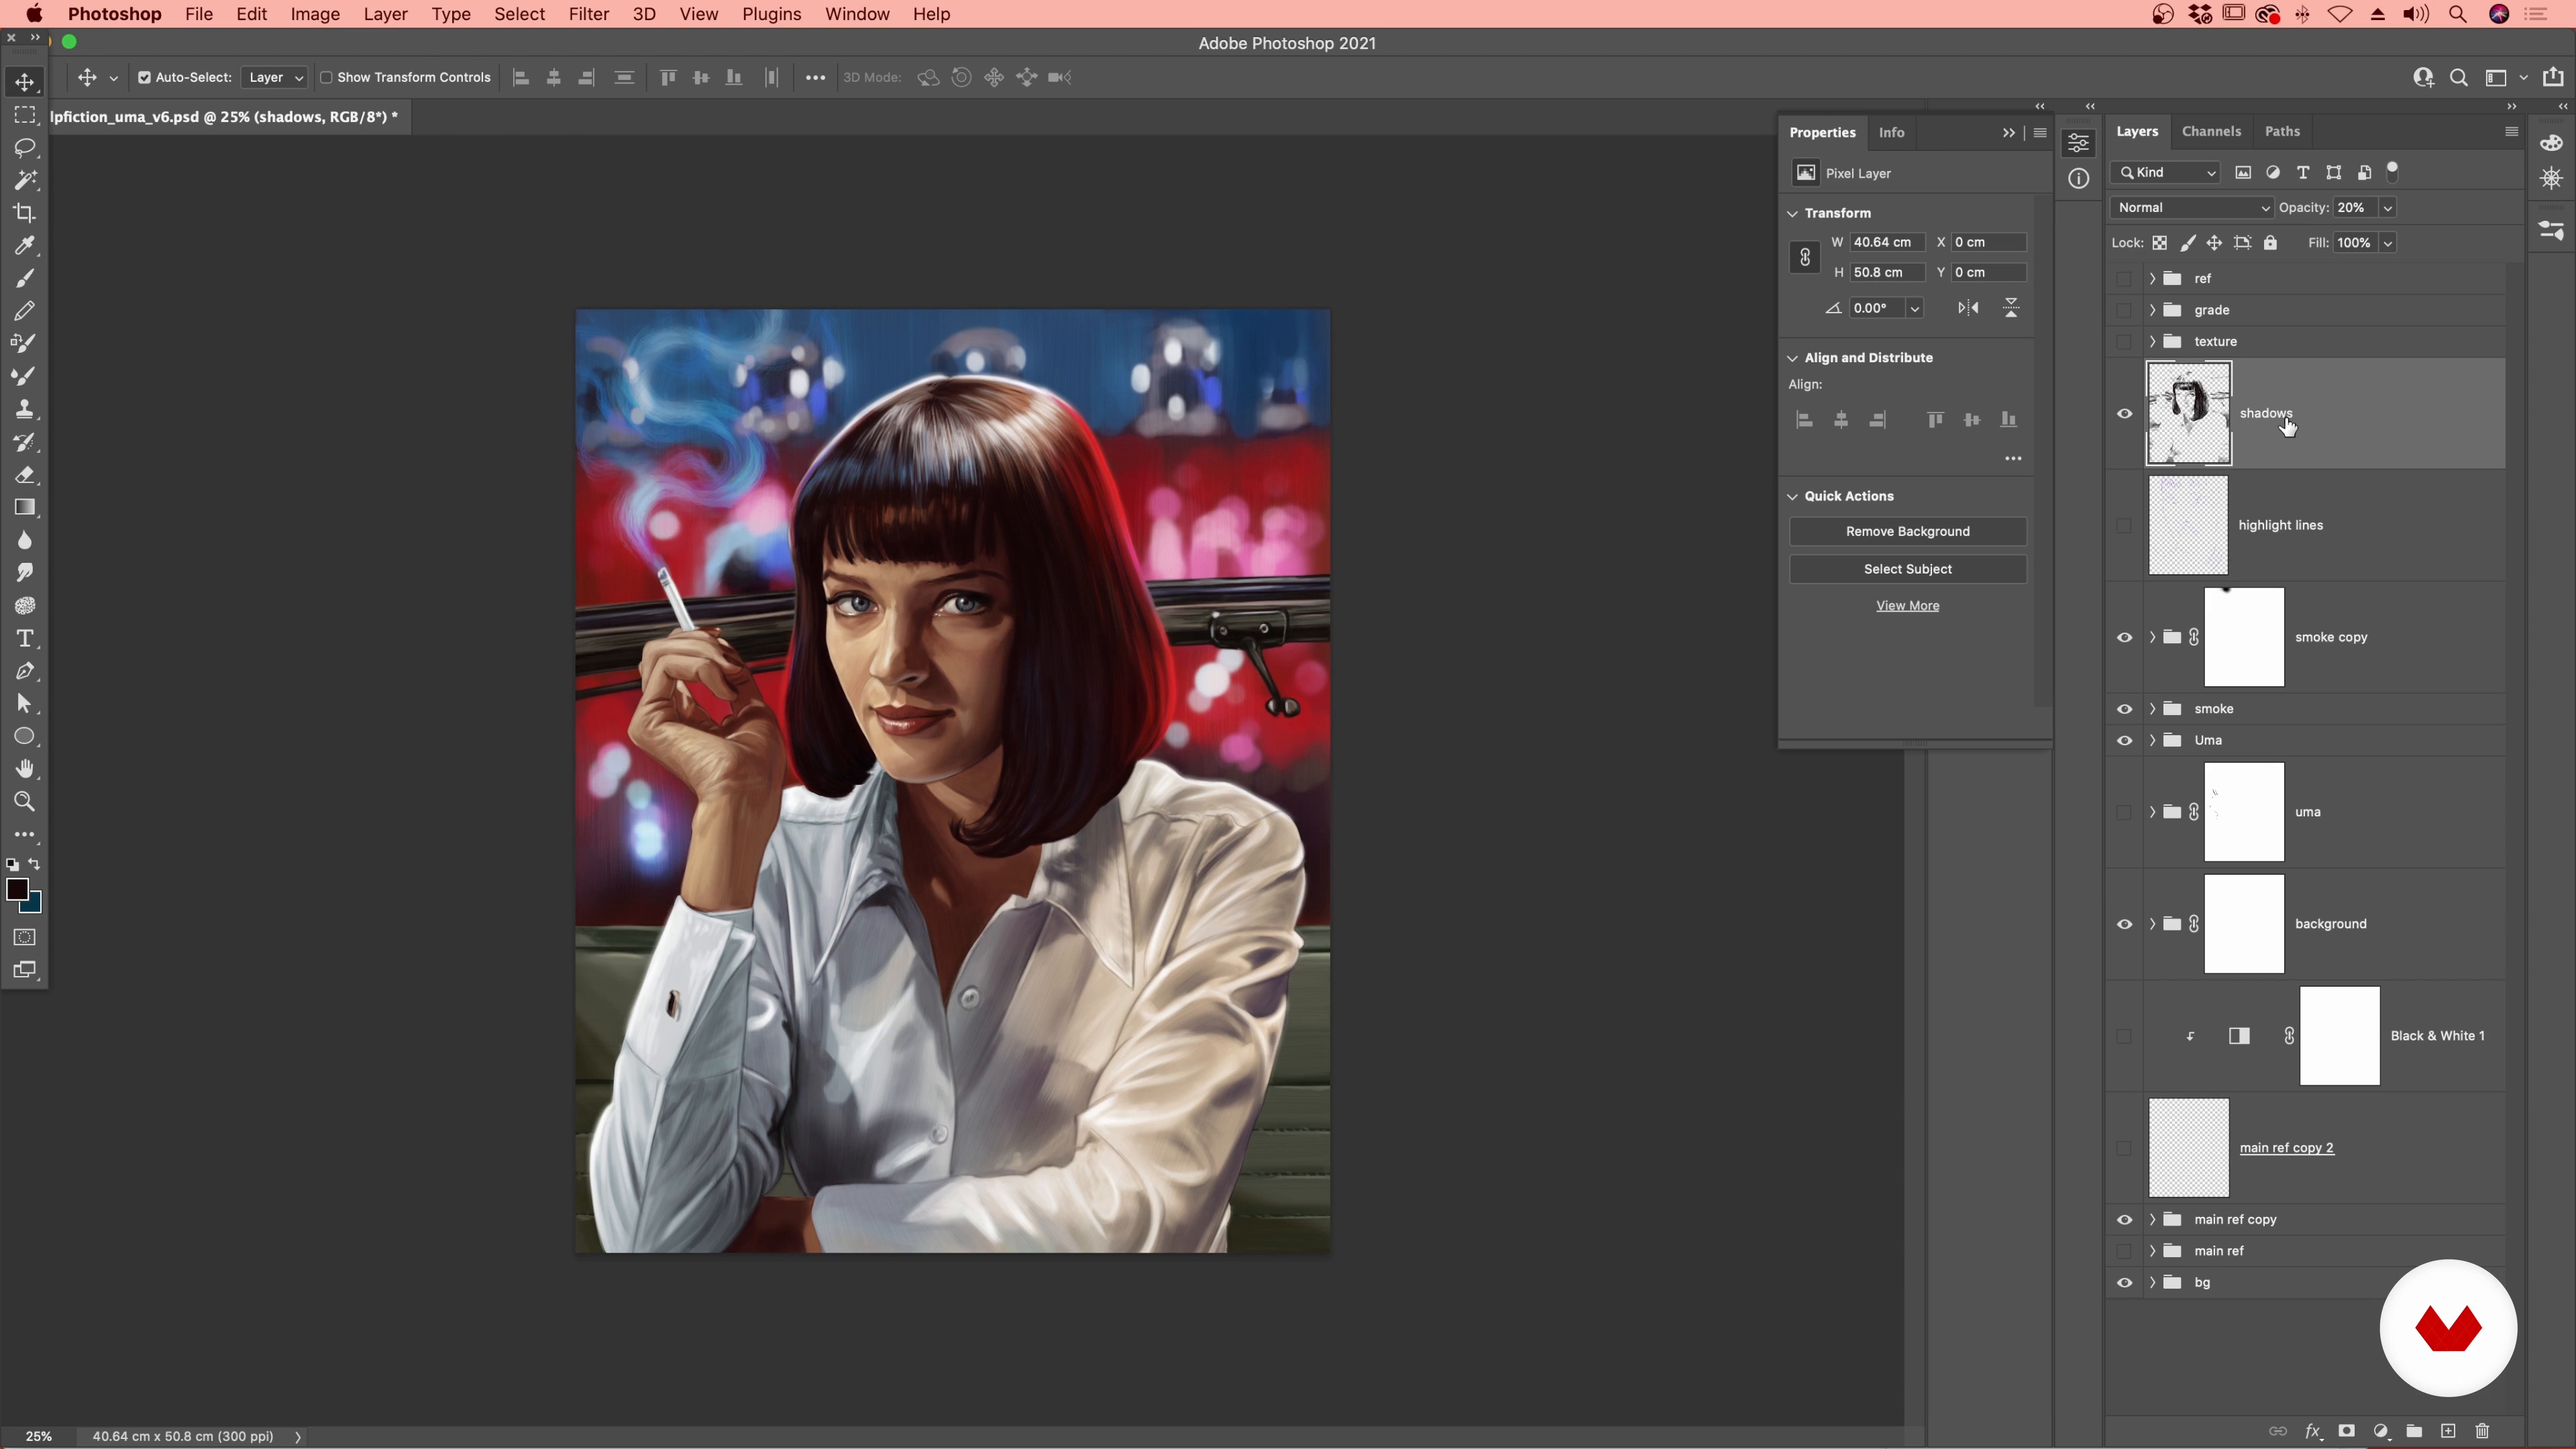Image resolution: width=2576 pixels, height=1449 pixels.
Task: Open the Normal blend mode dropdown
Action: point(2192,207)
